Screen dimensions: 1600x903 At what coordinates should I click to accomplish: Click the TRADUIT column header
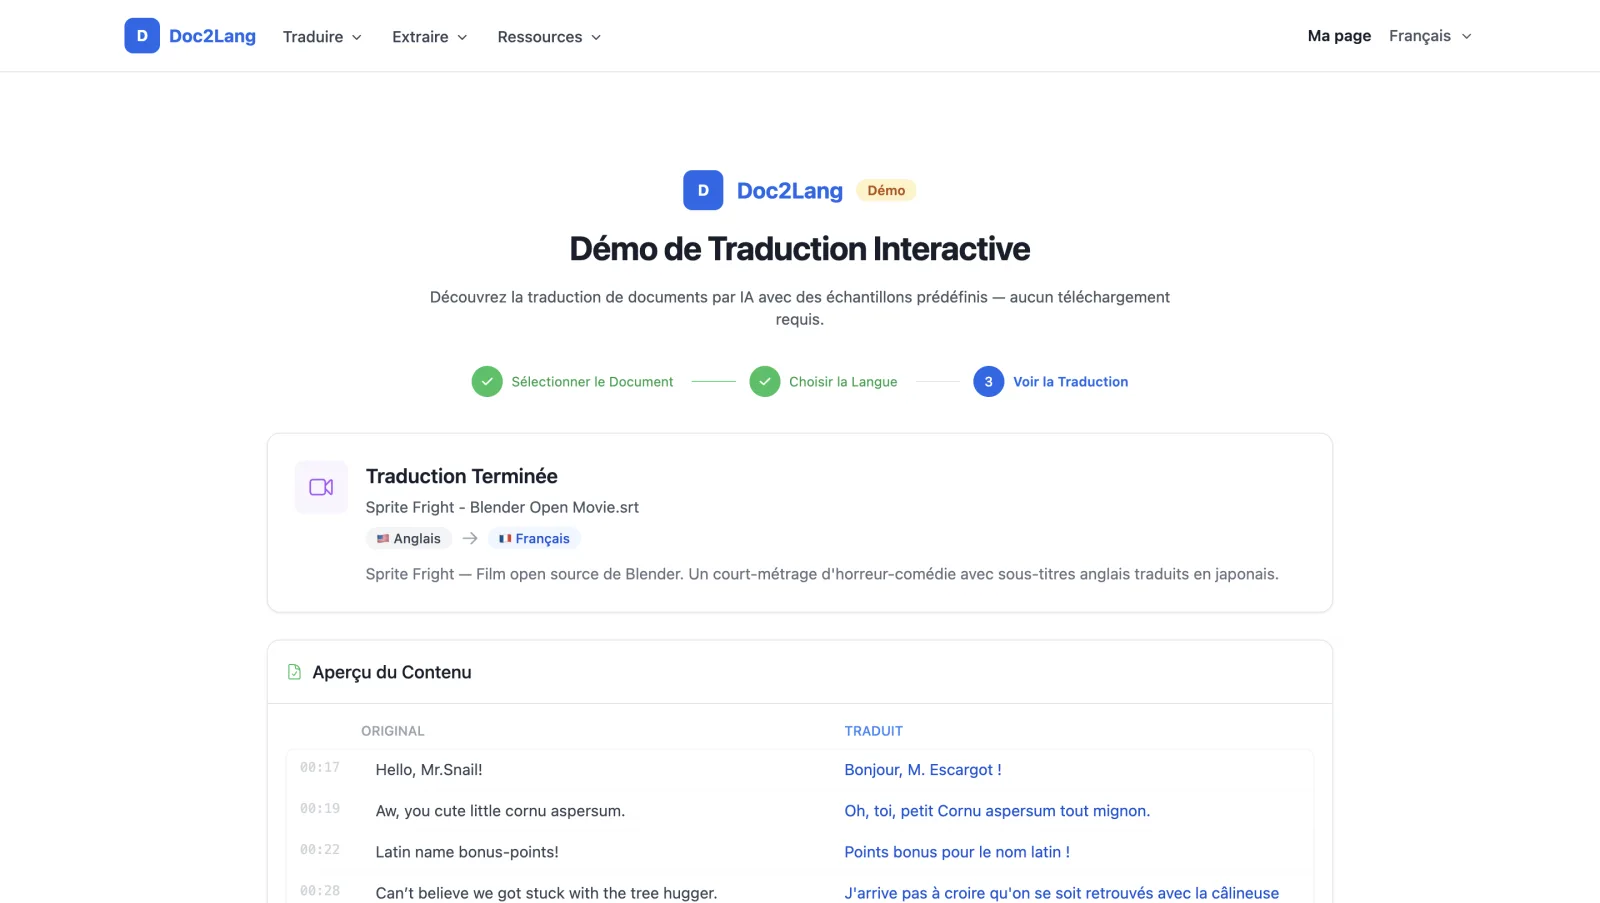[874, 731]
